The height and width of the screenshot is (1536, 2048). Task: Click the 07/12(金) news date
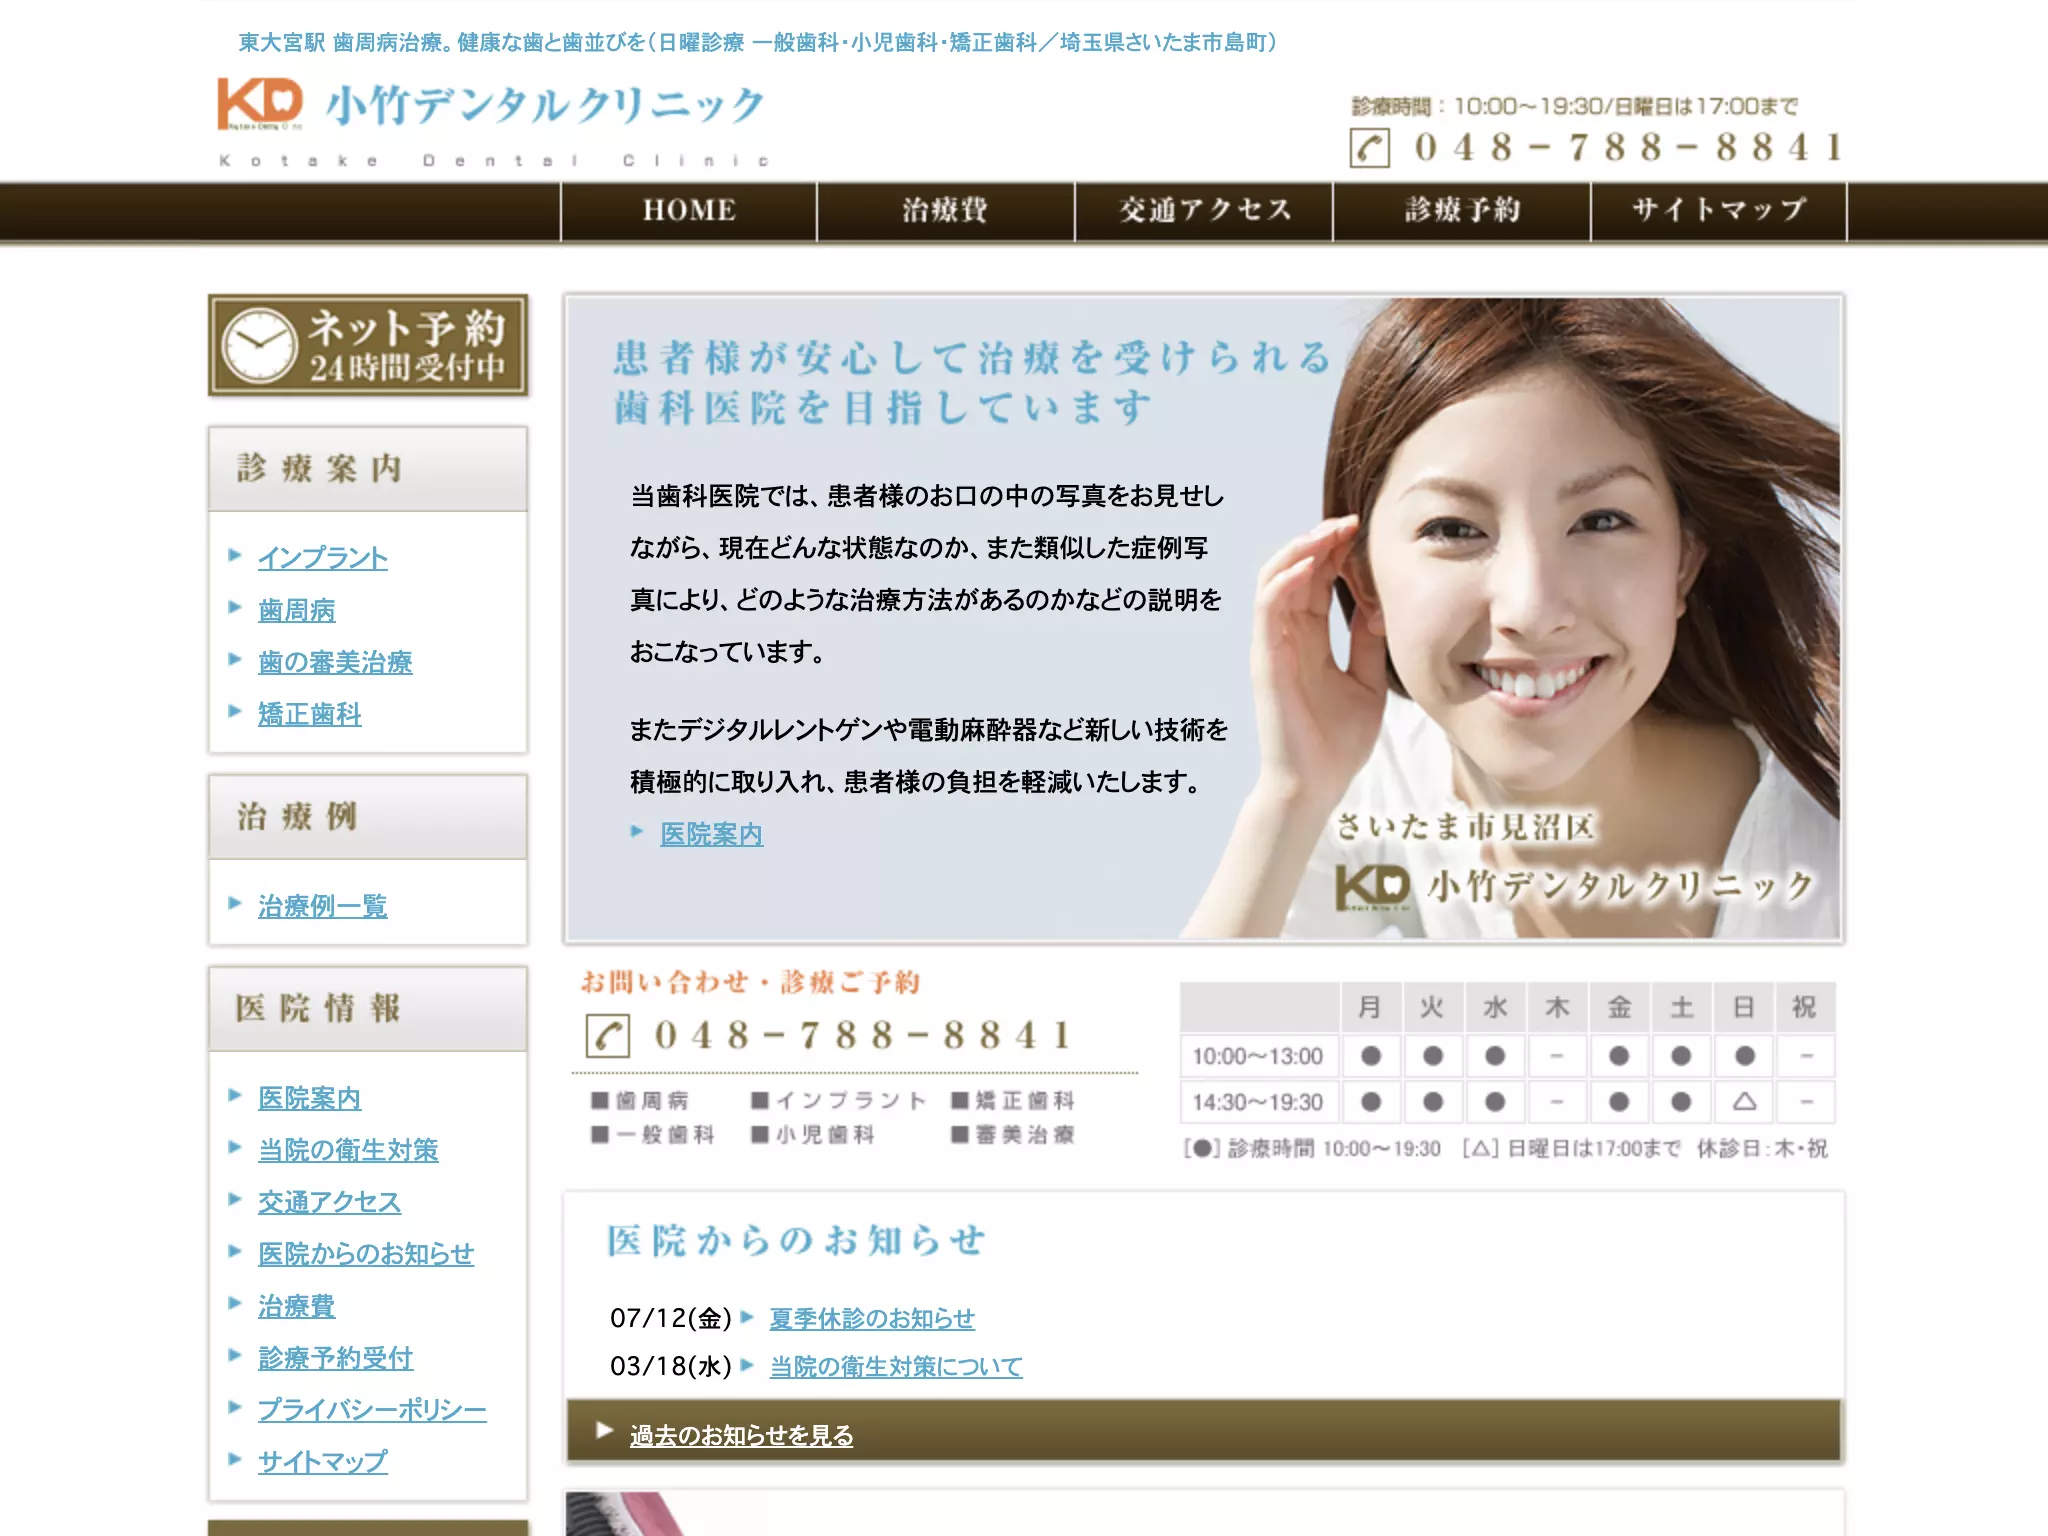coord(671,1318)
